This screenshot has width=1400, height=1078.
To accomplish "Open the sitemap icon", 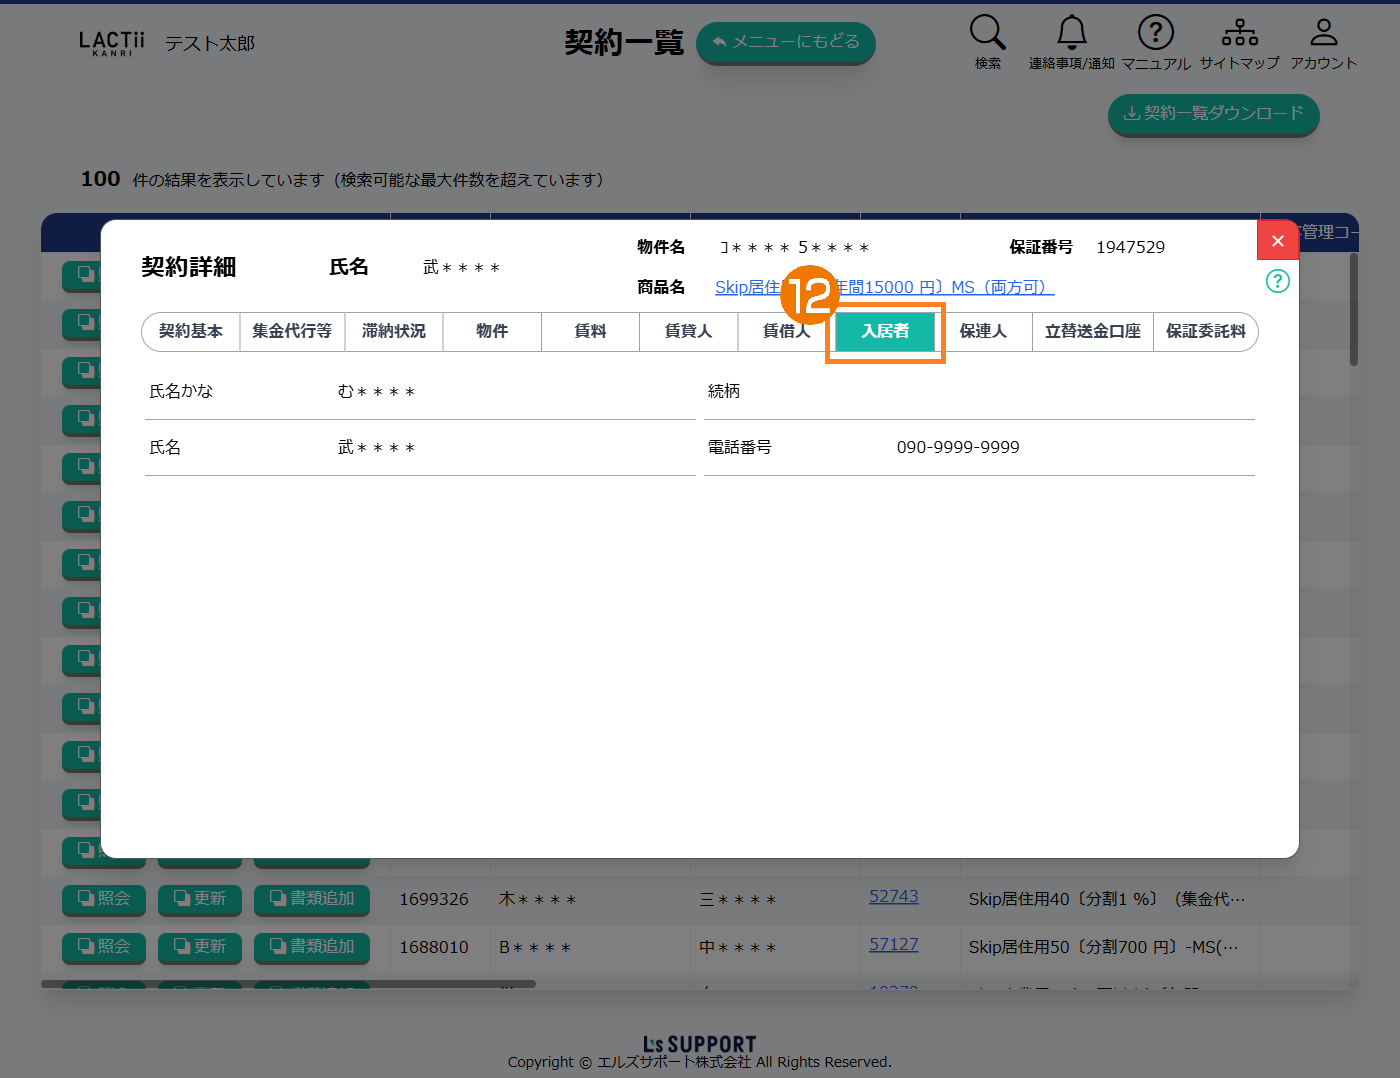I will 1239,33.
